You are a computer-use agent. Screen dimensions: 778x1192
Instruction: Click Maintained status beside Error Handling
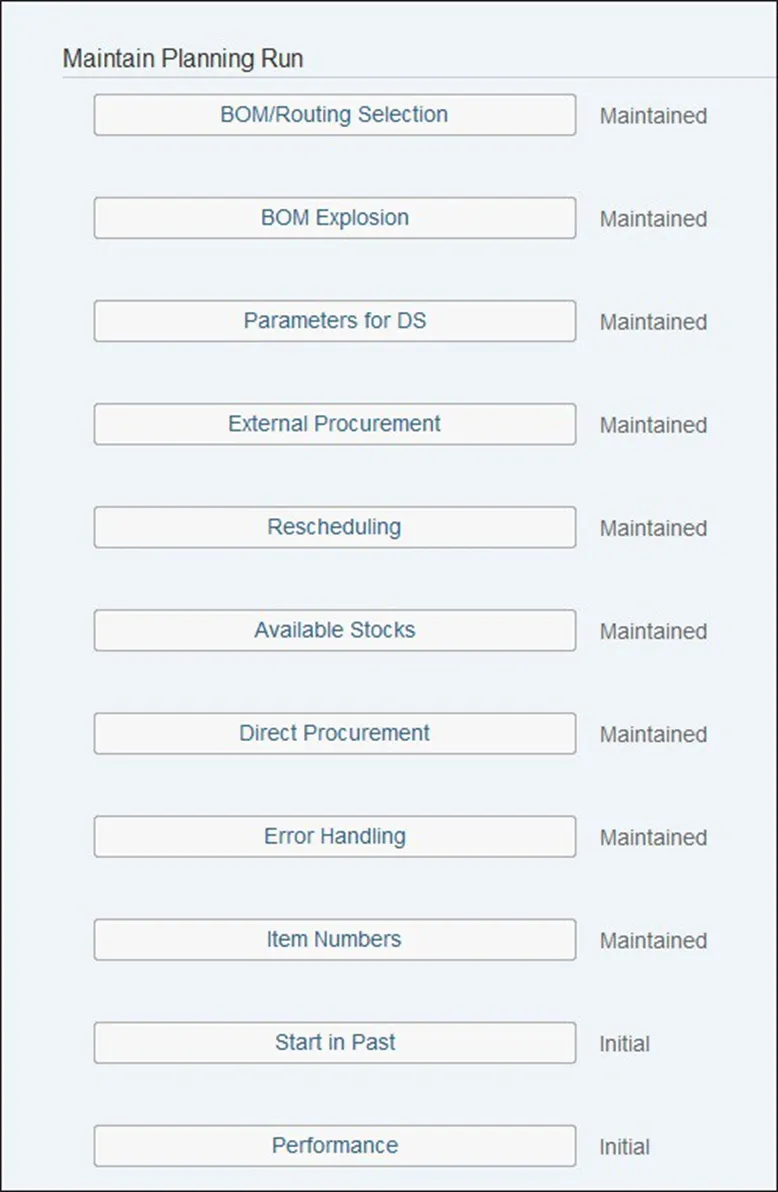pos(653,837)
